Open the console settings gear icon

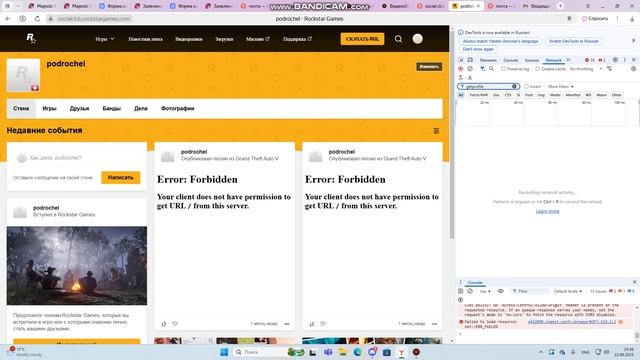461,300
